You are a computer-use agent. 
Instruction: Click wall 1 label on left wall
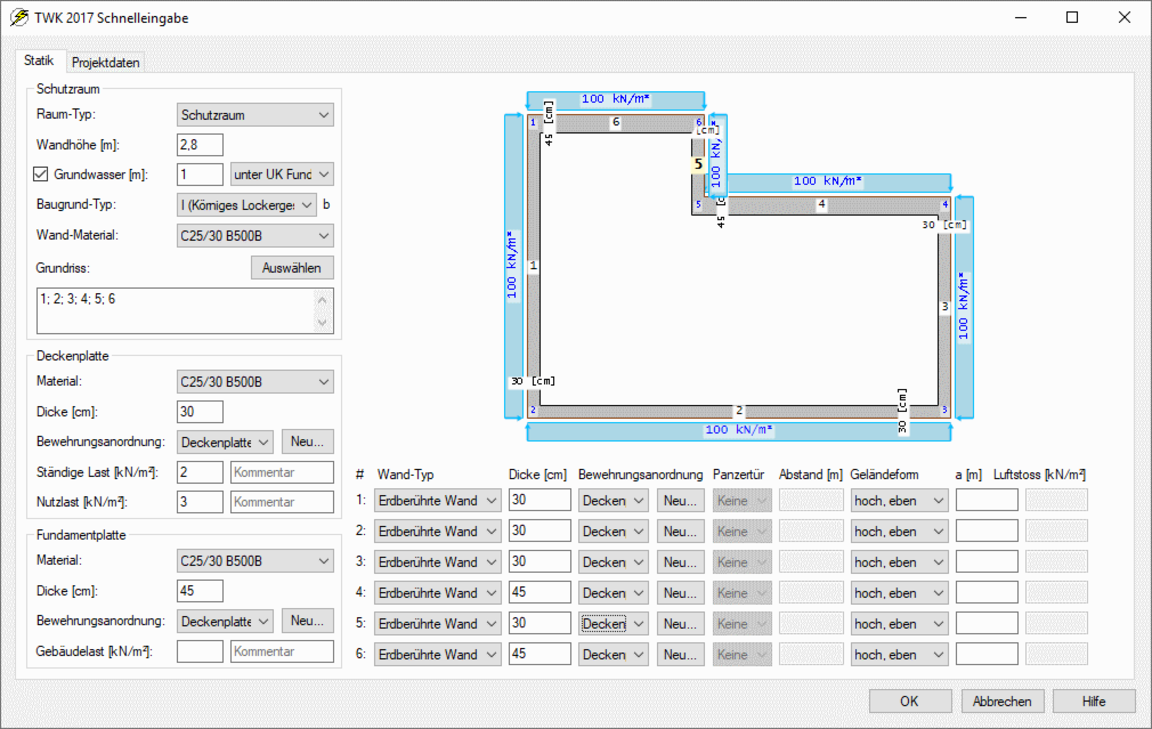(x=533, y=266)
